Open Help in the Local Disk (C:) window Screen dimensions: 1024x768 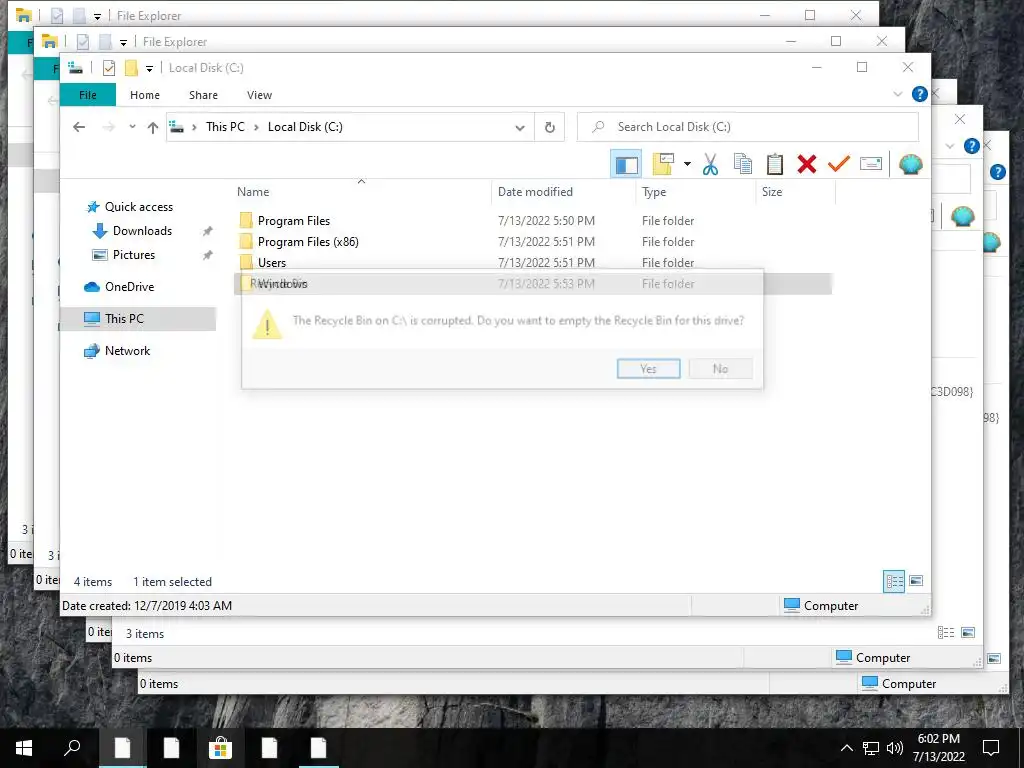[x=920, y=94]
